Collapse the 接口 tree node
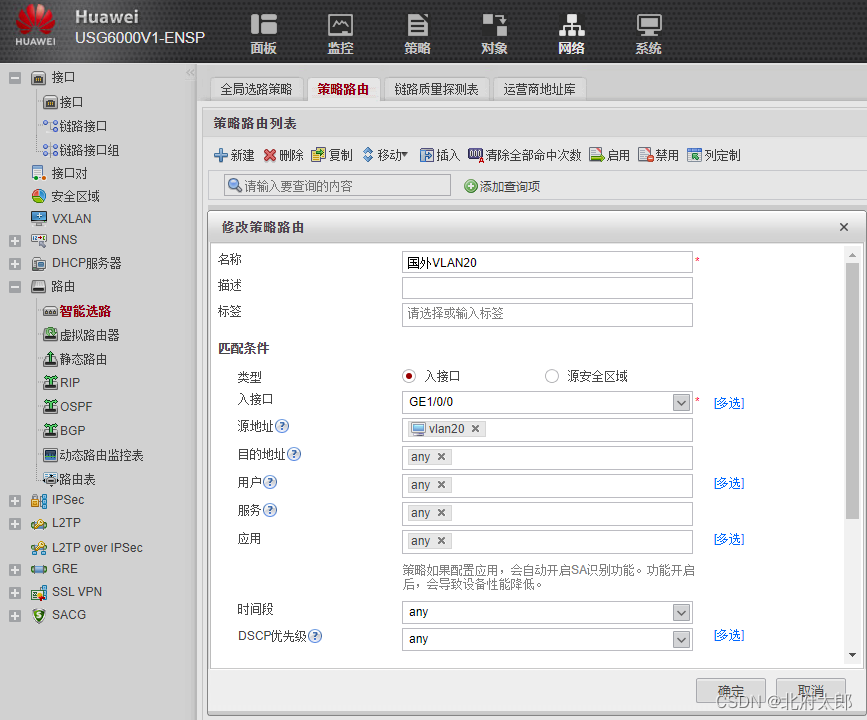Screen dimensions: 867x720 (x=15, y=78)
